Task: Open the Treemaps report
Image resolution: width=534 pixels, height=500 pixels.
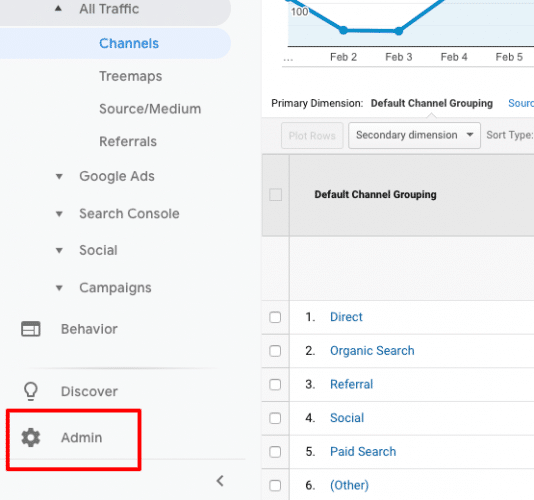Action: 130,76
